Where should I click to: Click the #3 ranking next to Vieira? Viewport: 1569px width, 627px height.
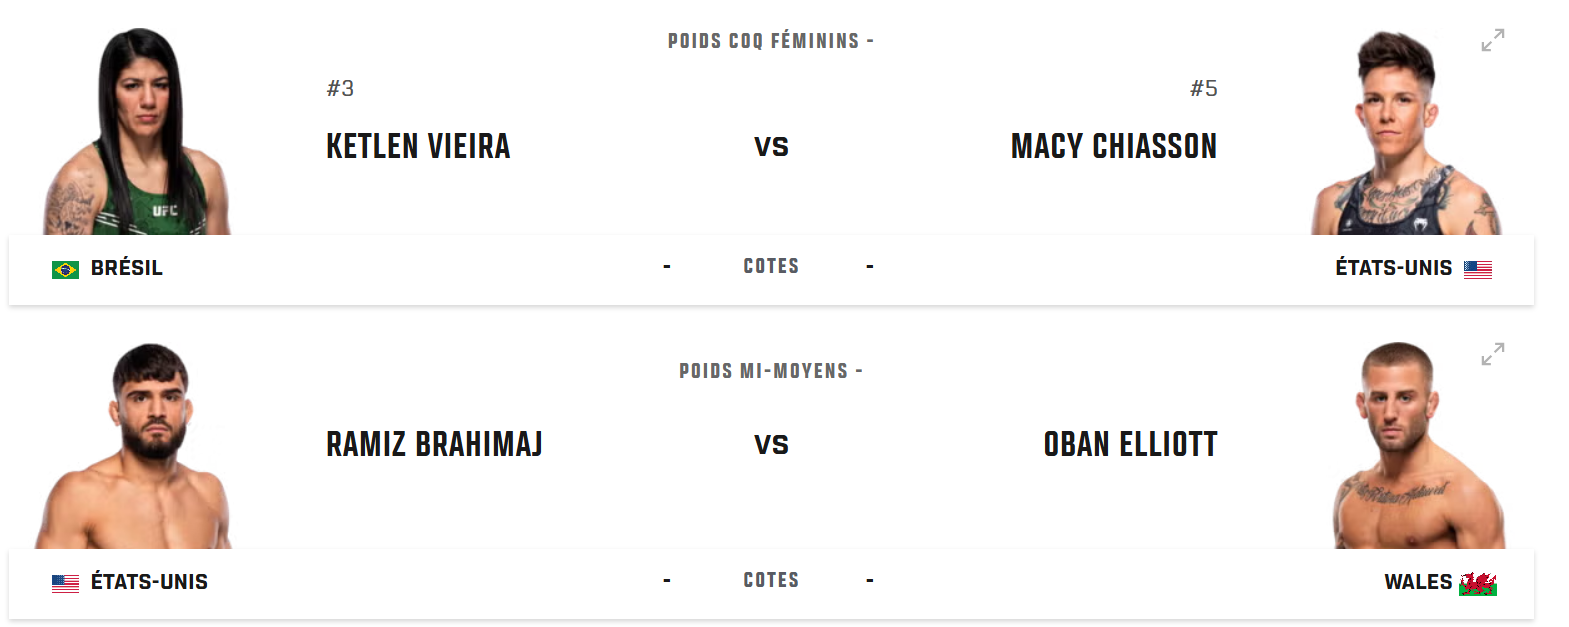point(340,88)
